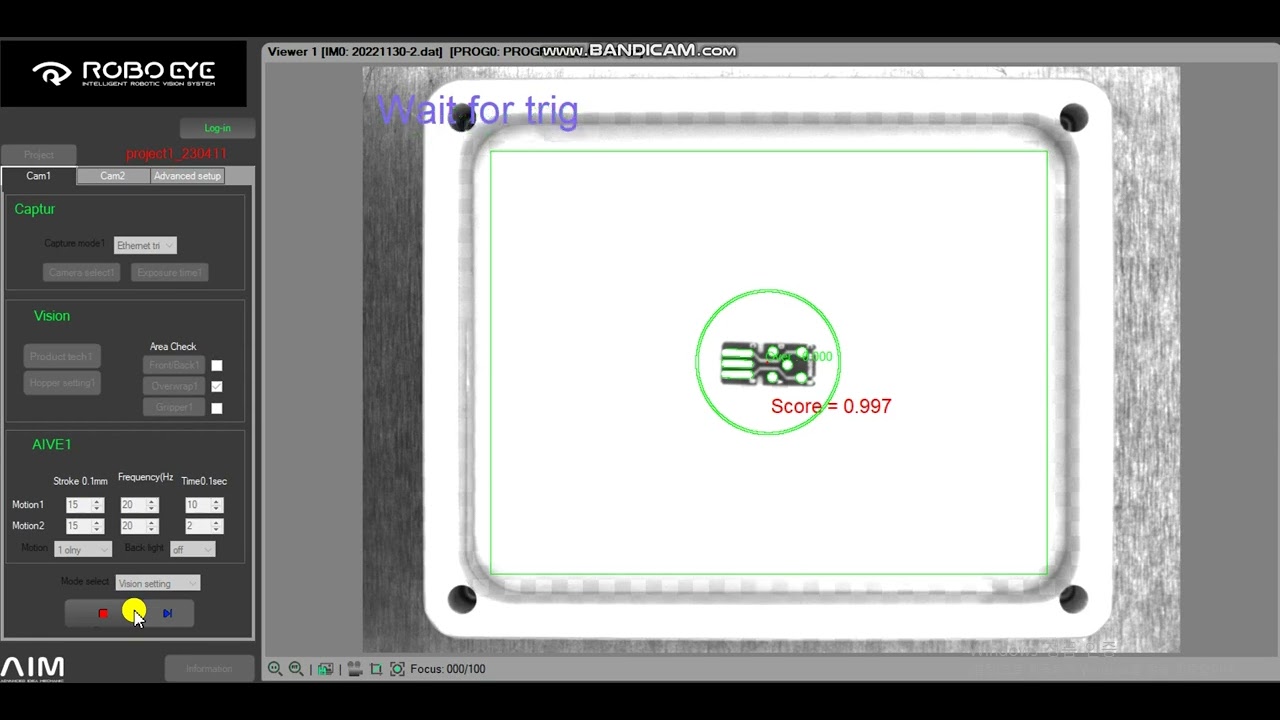Click the detected part inside the green circle

[x=768, y=364]
